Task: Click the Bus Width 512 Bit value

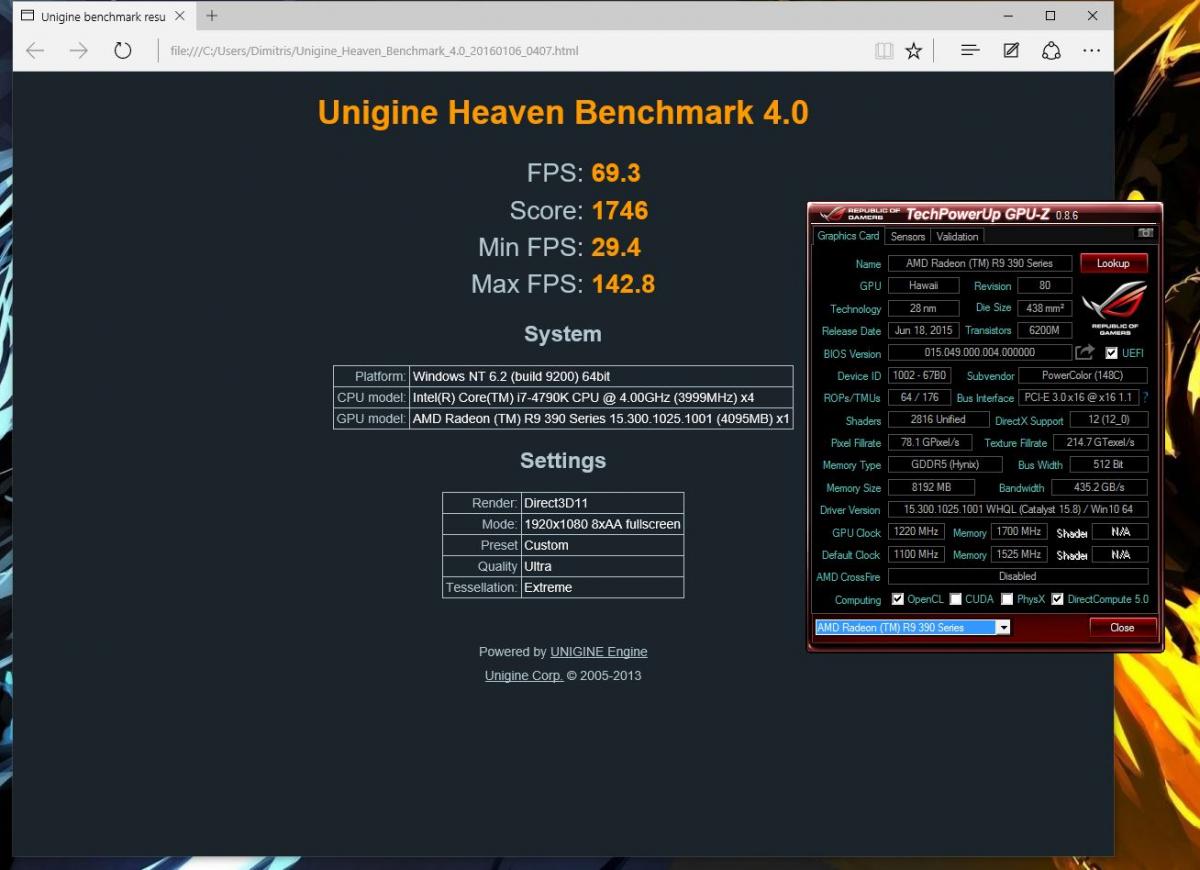Action: click(1109, 465)
